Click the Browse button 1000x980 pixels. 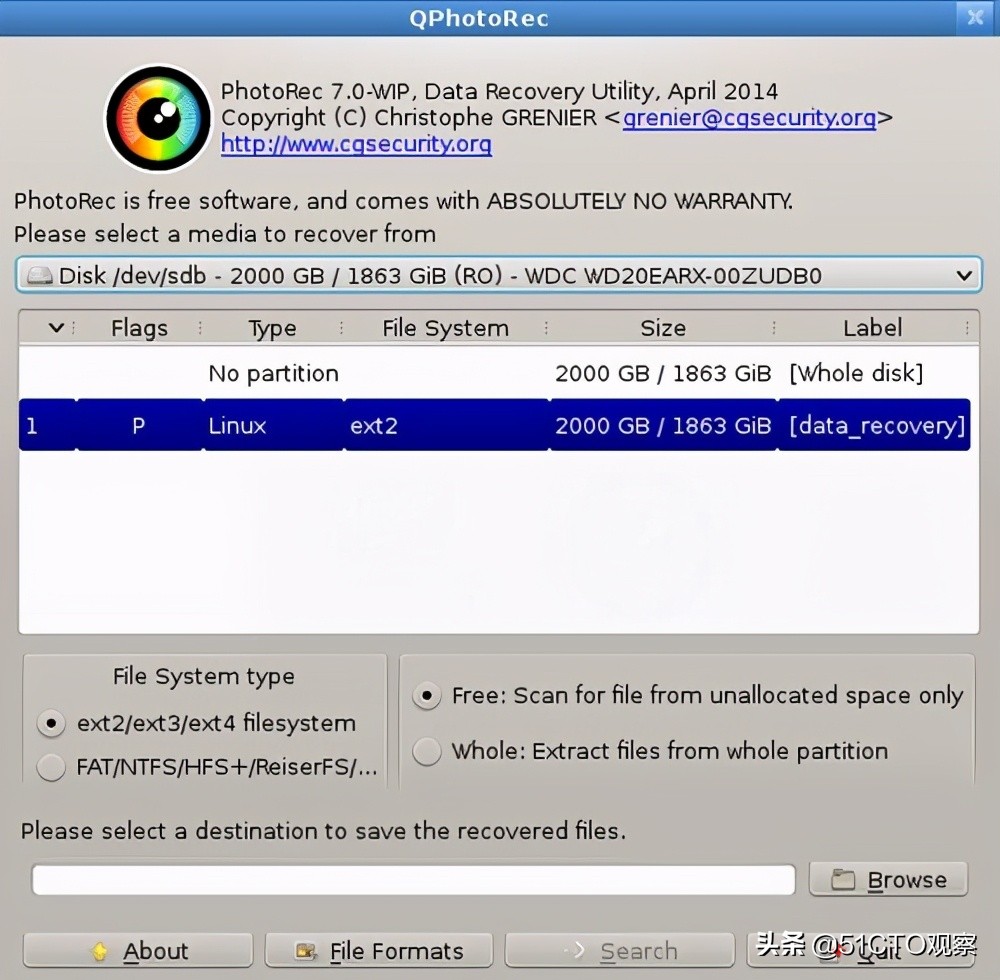point(888,880)
